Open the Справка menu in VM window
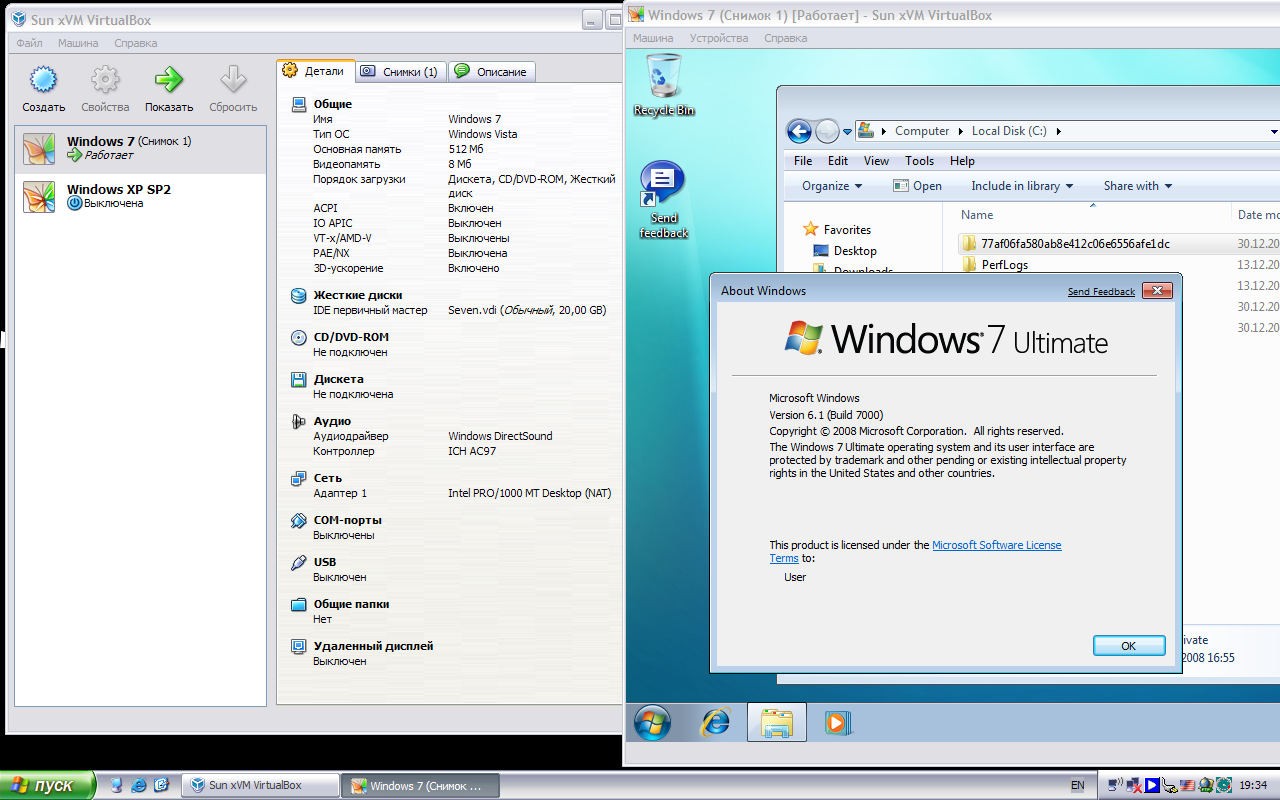Screen dimensions: 1280x800 785,38
